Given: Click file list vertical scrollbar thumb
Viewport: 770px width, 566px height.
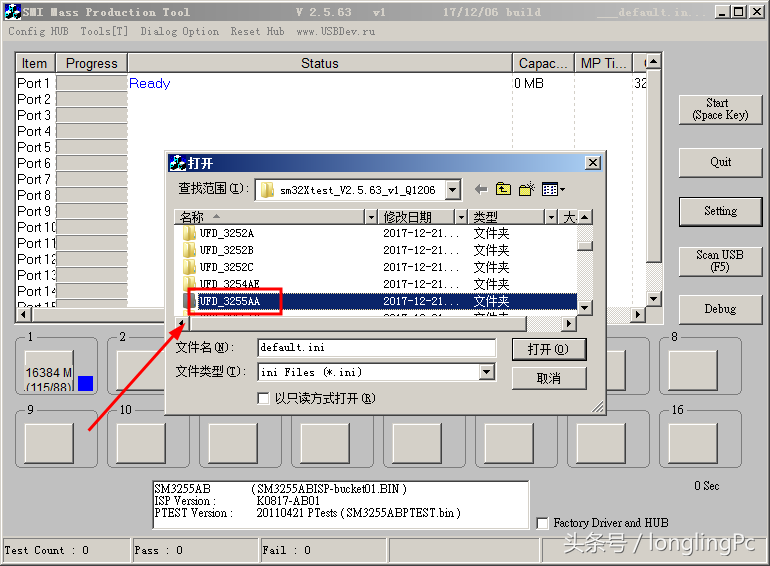Looking at the screenshot, I should (584, 245).
